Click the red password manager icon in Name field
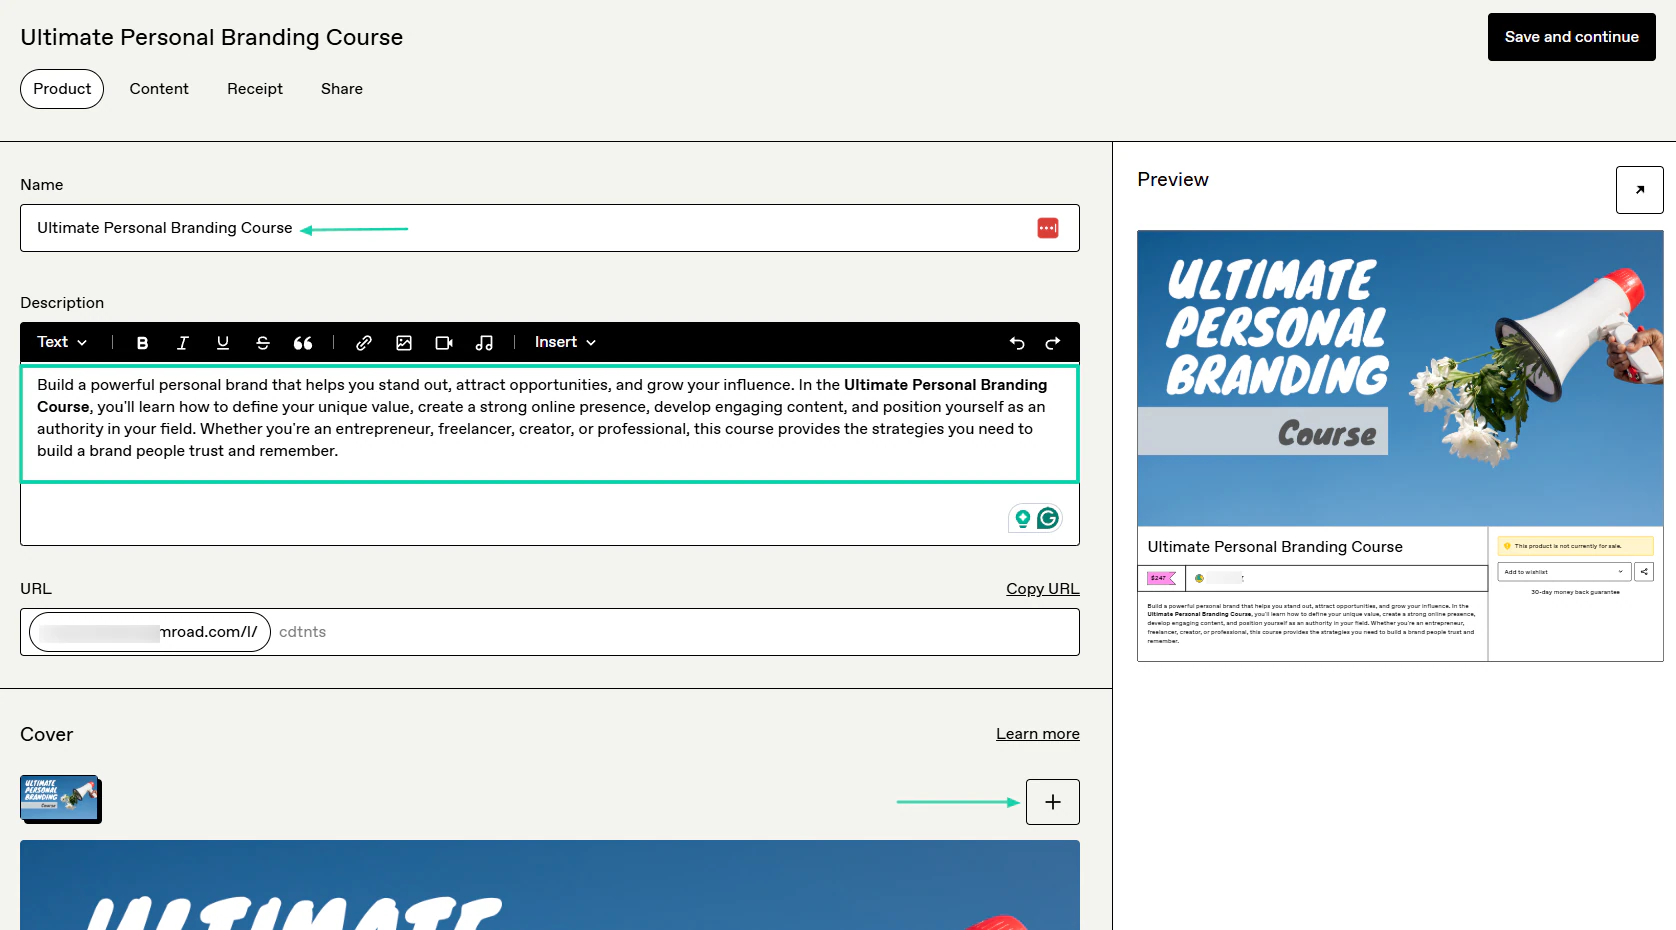The image size is (1676, 930). tap(1048, 228)
